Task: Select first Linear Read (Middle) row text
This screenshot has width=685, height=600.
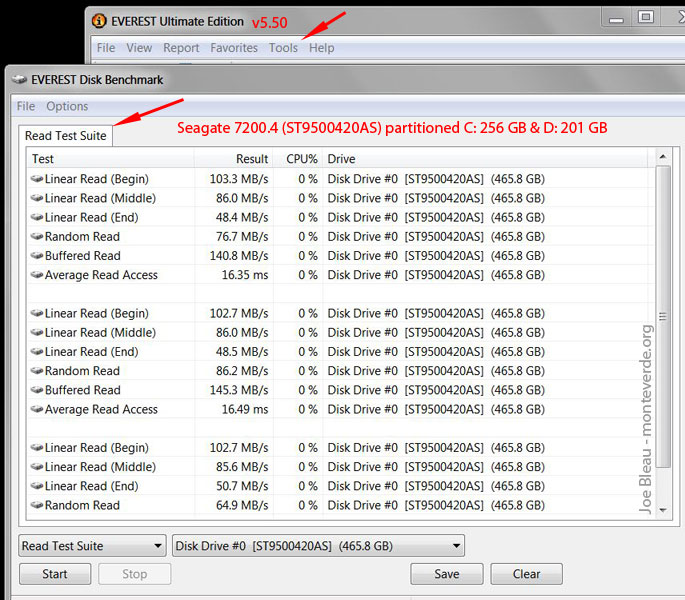Action: [x=100, y=198]
